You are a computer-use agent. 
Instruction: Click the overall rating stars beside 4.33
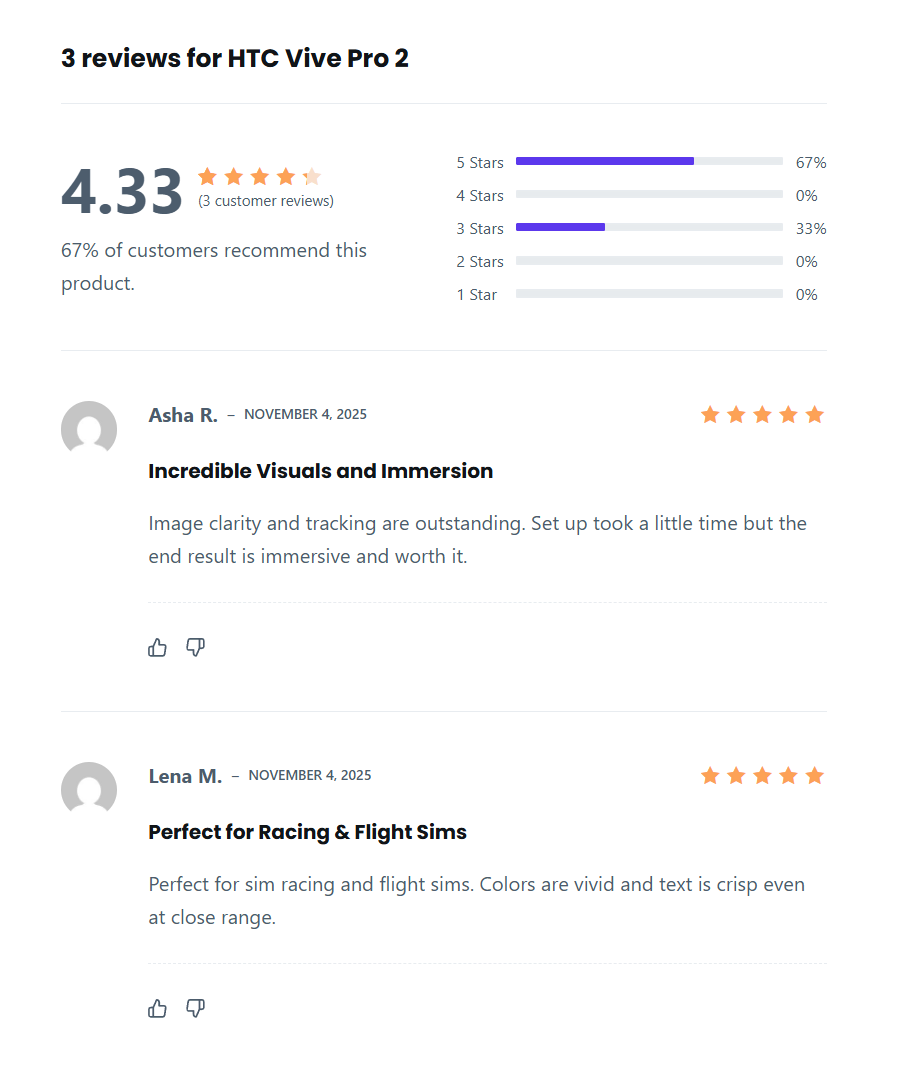[x=259, y=177]
